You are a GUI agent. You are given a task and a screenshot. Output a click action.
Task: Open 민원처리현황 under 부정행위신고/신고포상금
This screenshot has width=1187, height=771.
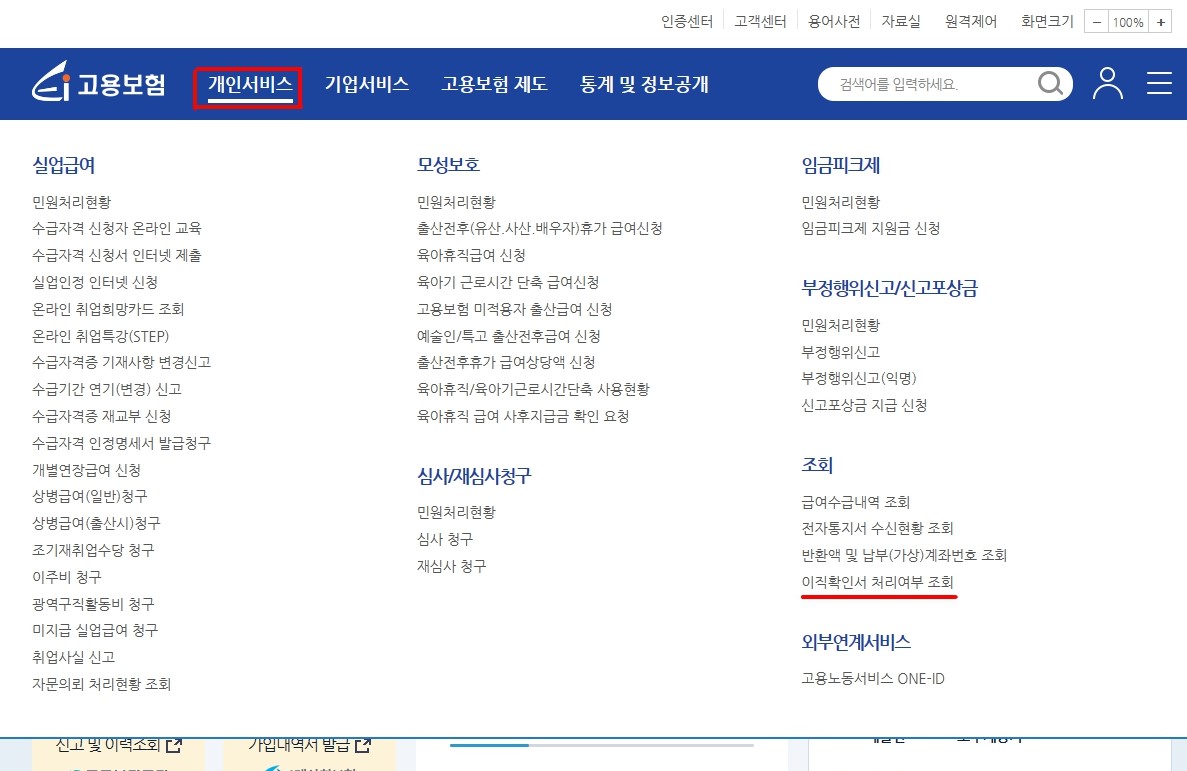[840, 326]
